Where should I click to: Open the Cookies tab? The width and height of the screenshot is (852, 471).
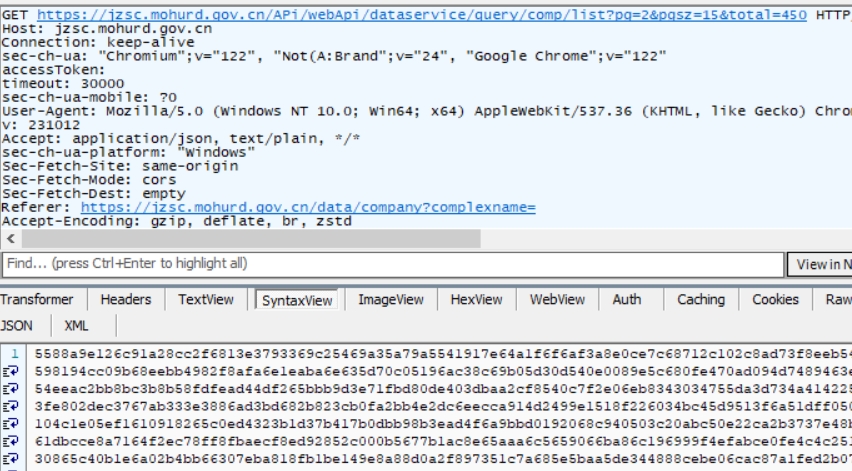pos(775,300)
